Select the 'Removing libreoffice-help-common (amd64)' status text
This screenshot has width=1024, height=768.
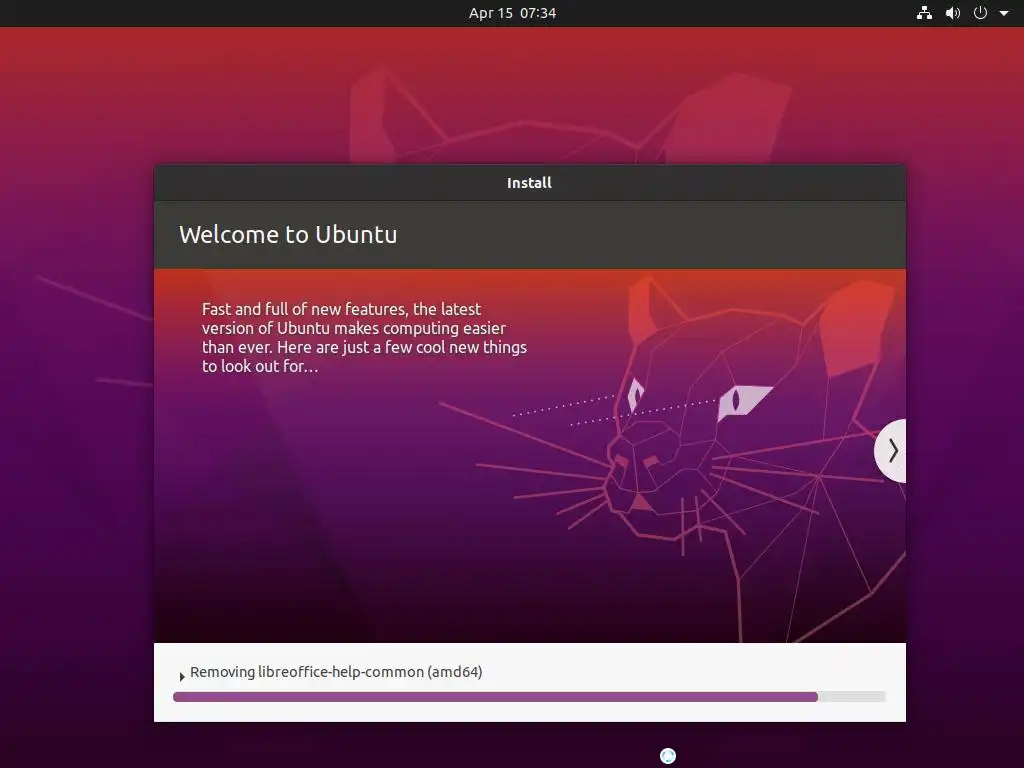click(336, 672)
